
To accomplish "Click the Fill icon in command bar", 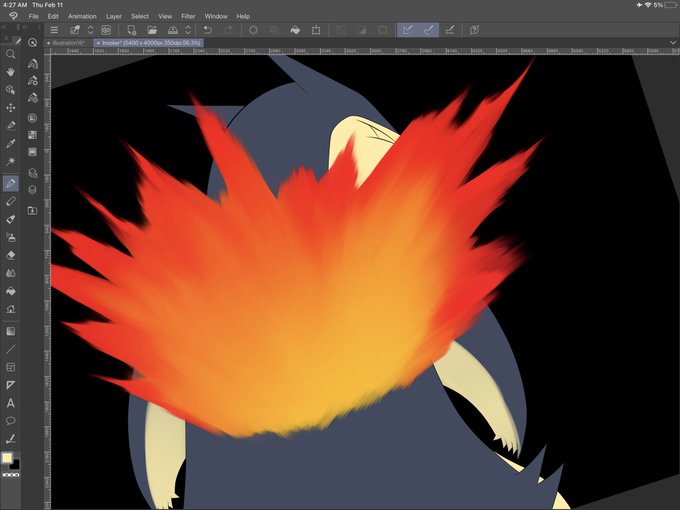I will click(x=295, y=30).
